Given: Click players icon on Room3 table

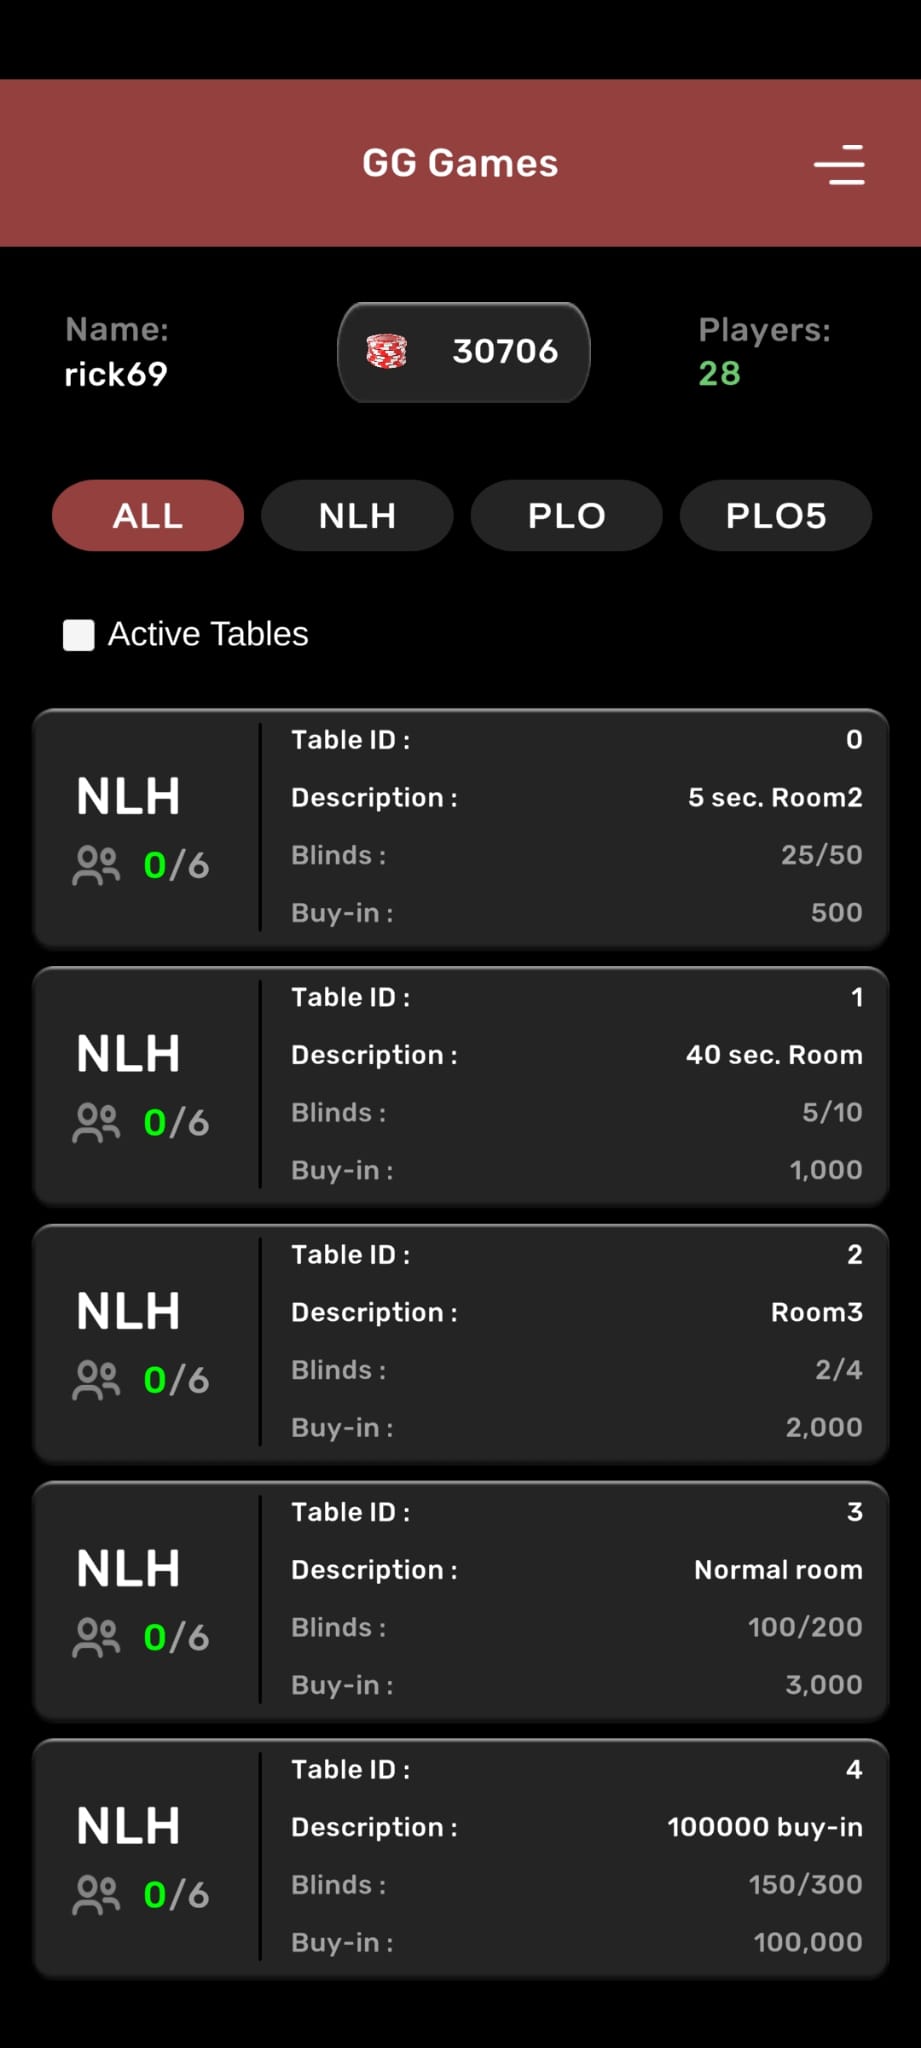Looking at the screenshot, I should tap(96, 1380).
